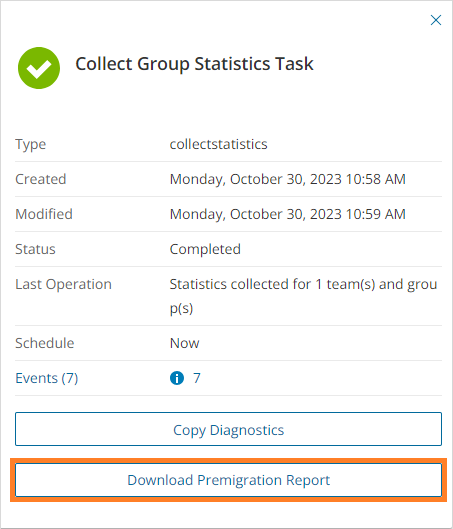Viewport: 453px width, 529px height.
Task: Click the Modified field label
Action: pyautogui.click(x=44, y=214)
